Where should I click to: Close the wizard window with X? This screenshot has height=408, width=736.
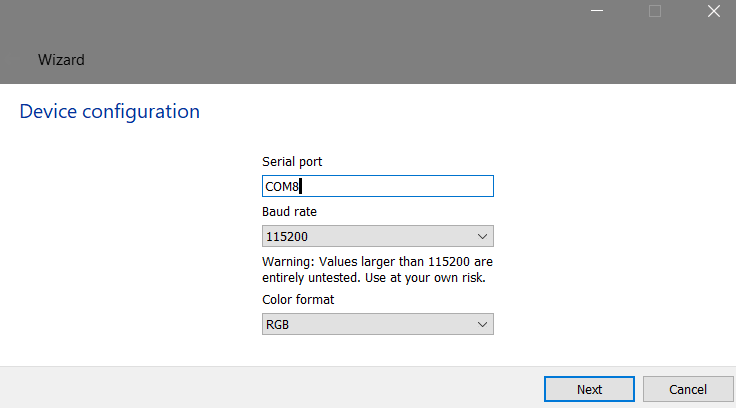click(714, 12)
